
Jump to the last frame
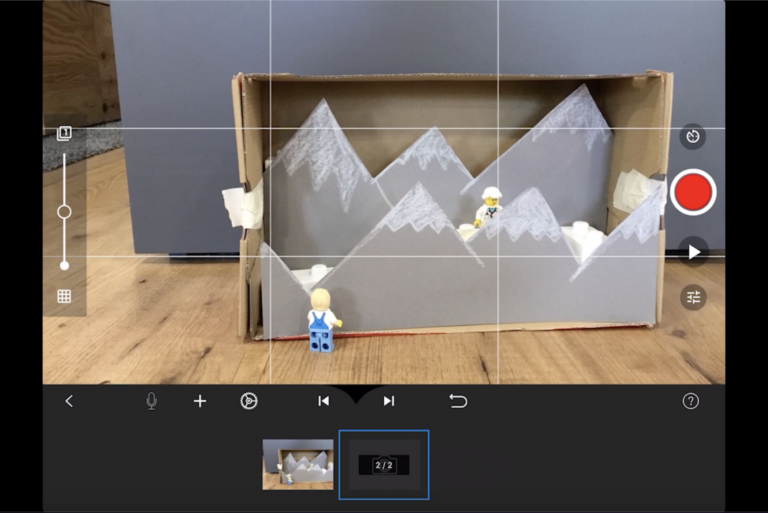389,401
